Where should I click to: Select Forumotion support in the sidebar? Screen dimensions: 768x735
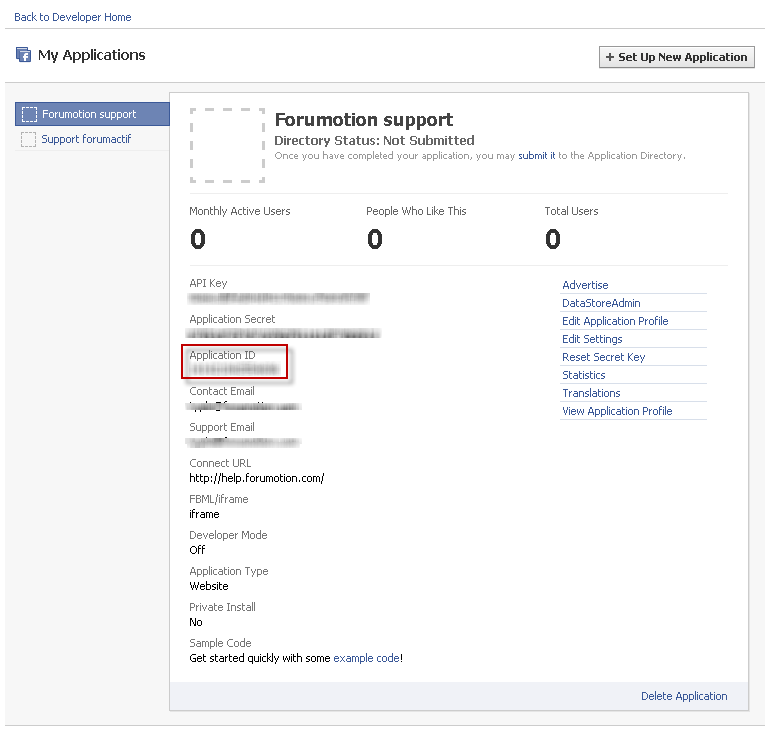92,114
